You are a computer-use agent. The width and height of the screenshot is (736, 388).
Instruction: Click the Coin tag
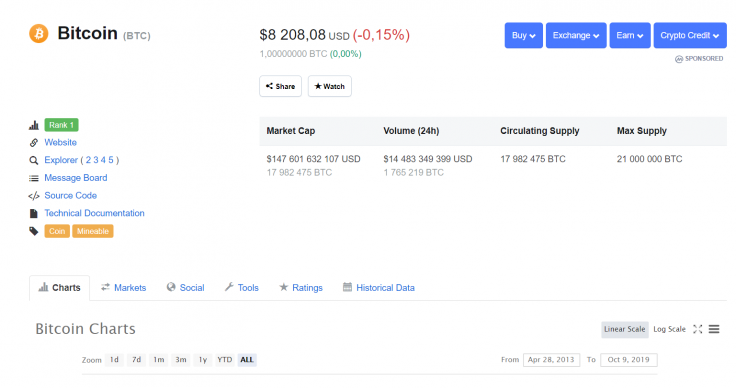point(57,231)
